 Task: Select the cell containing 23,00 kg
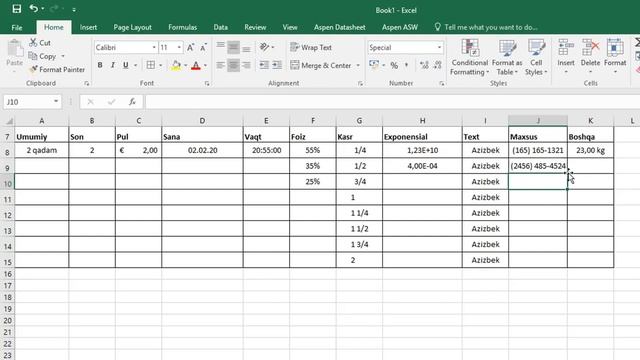[x=590, y=150]
